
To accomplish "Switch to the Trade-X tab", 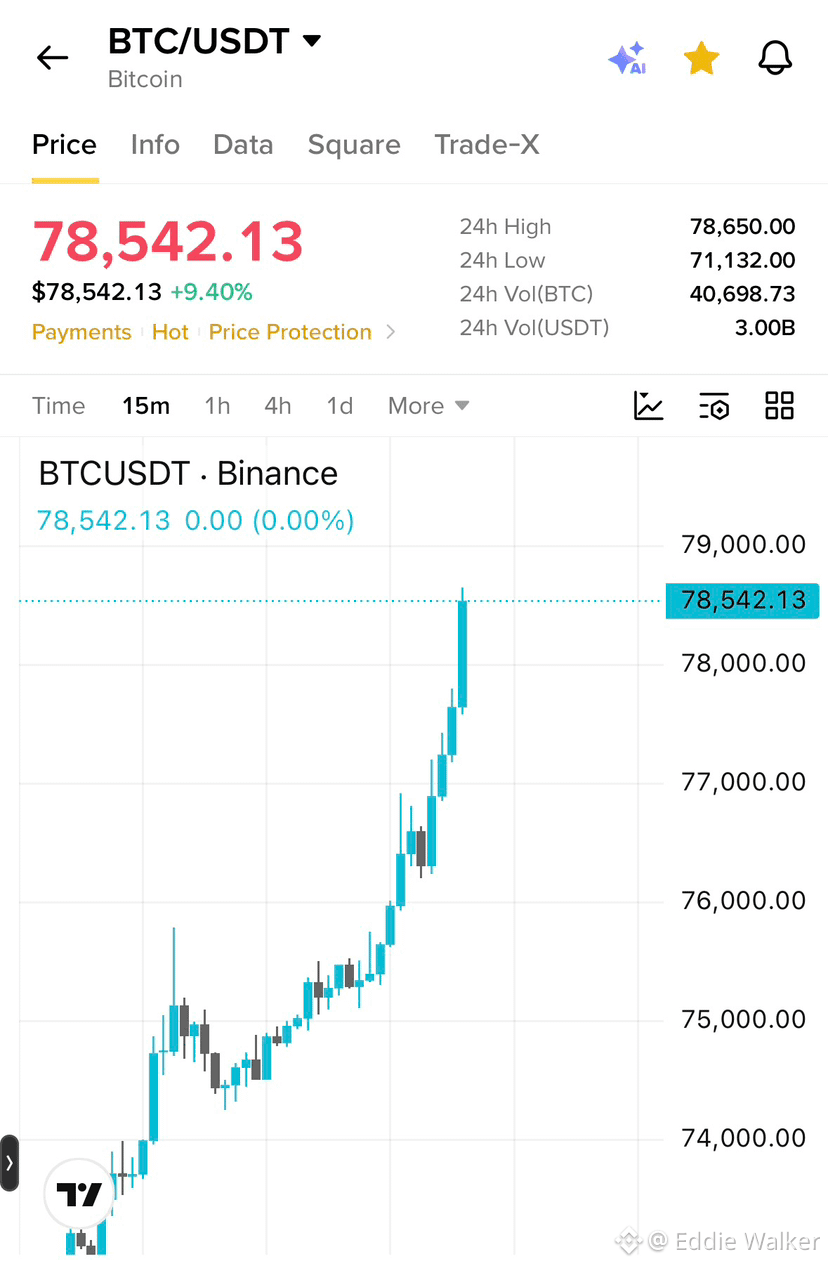I will point(487,145).
